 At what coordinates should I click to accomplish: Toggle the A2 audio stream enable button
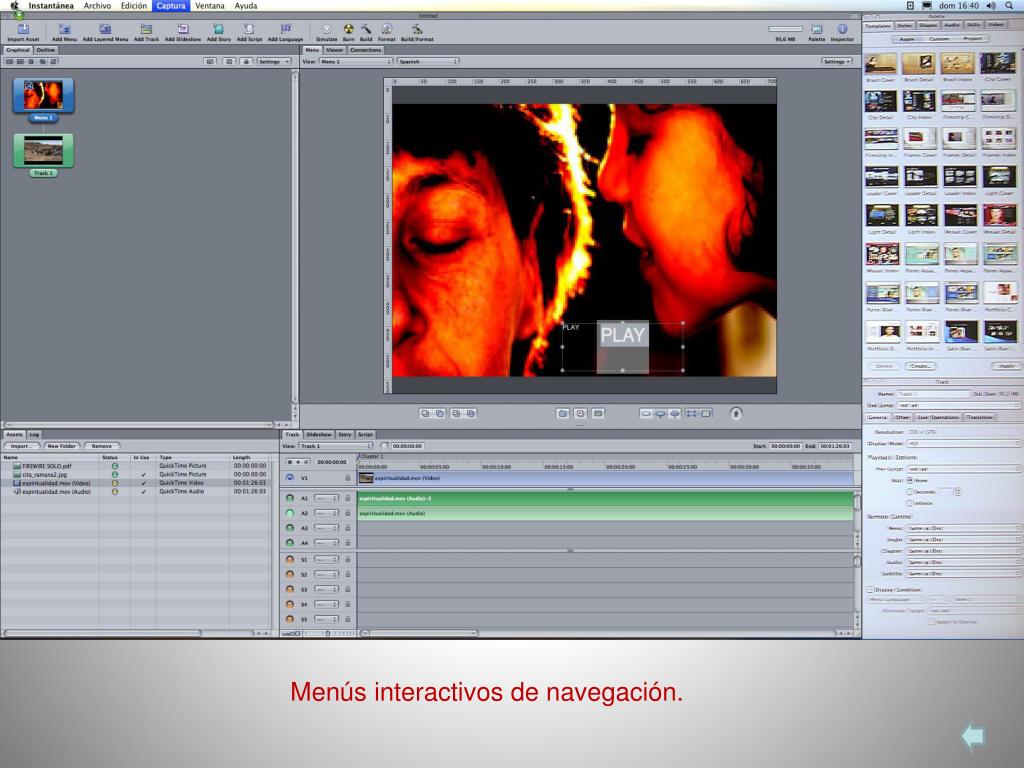click(290, 513)
